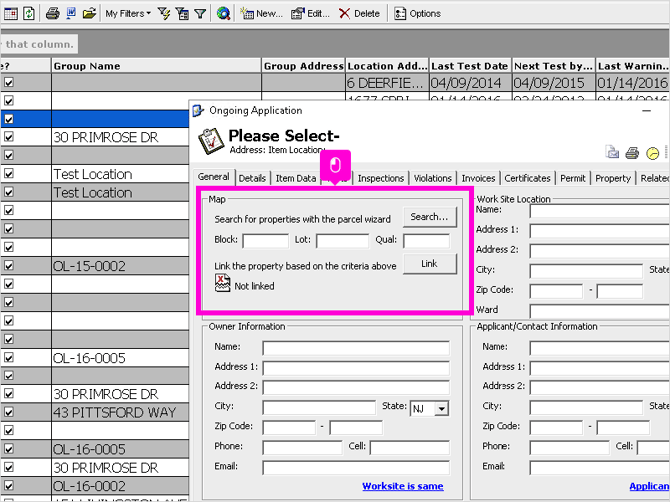Click the Work Site Location Name field
Image resolution: width=670 pixels, height=502 pixels.
tap(599, 211)
